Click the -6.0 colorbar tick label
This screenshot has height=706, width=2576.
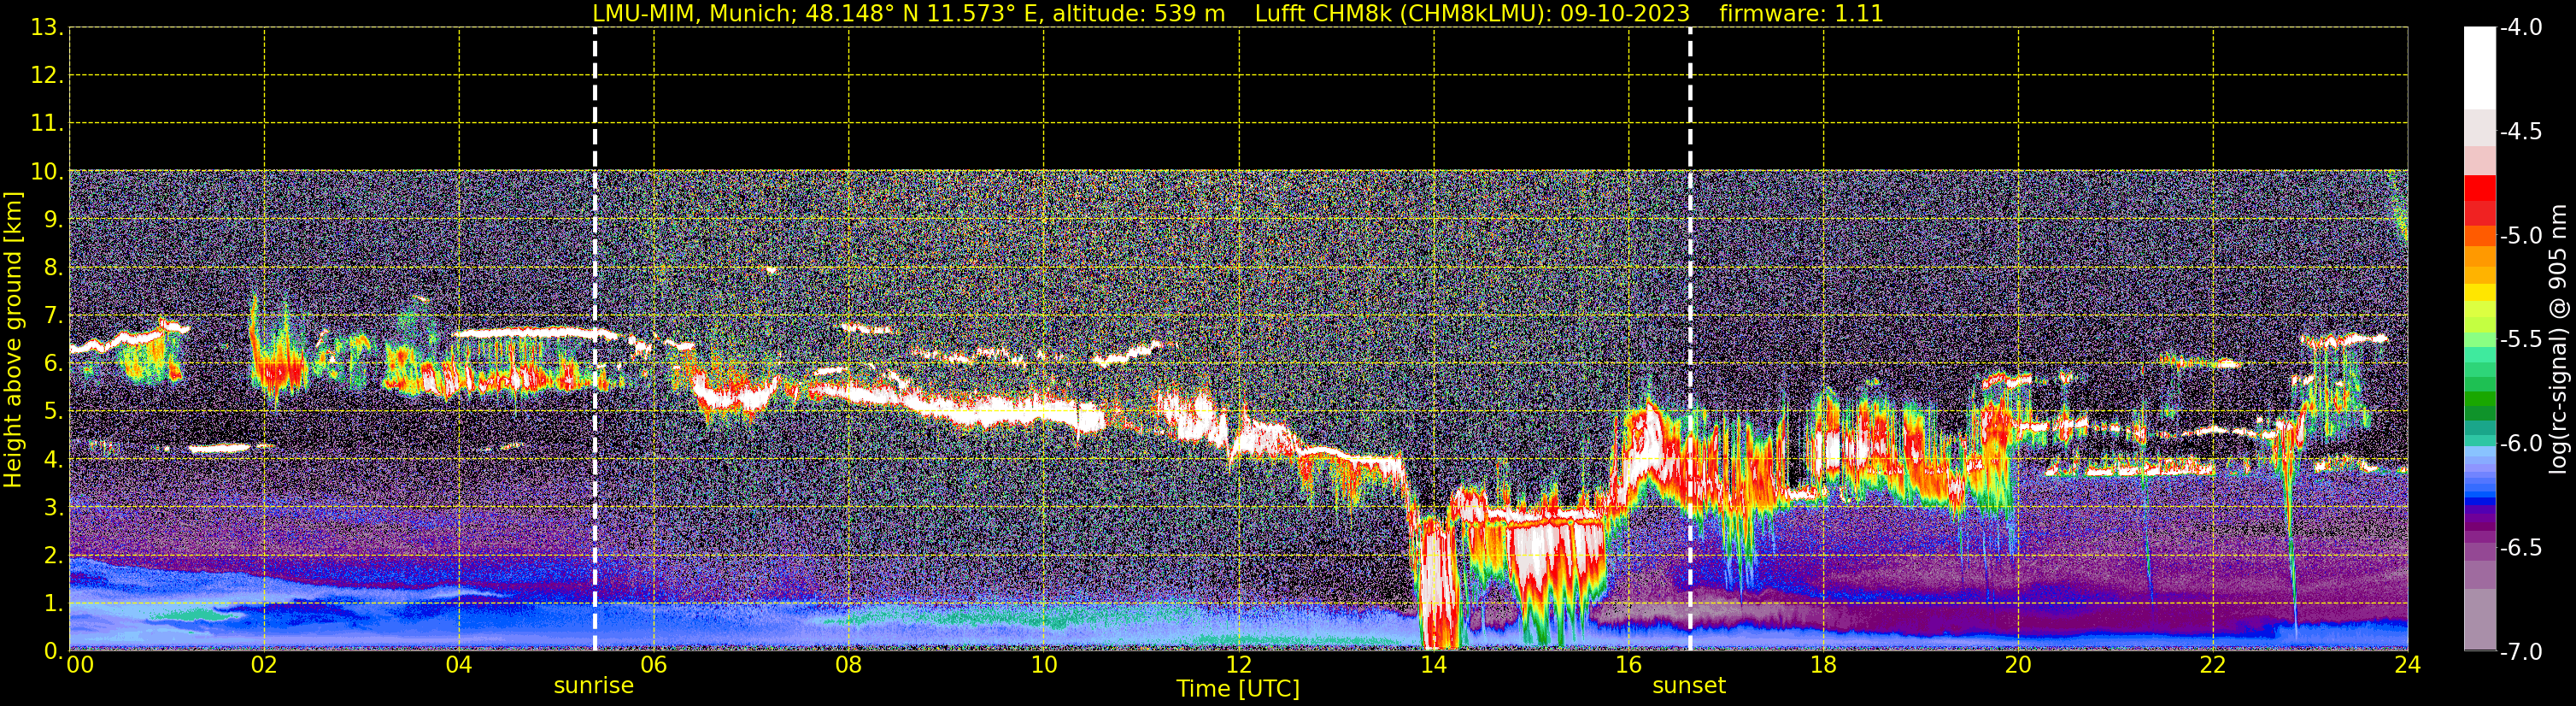tap(2520, 443)
